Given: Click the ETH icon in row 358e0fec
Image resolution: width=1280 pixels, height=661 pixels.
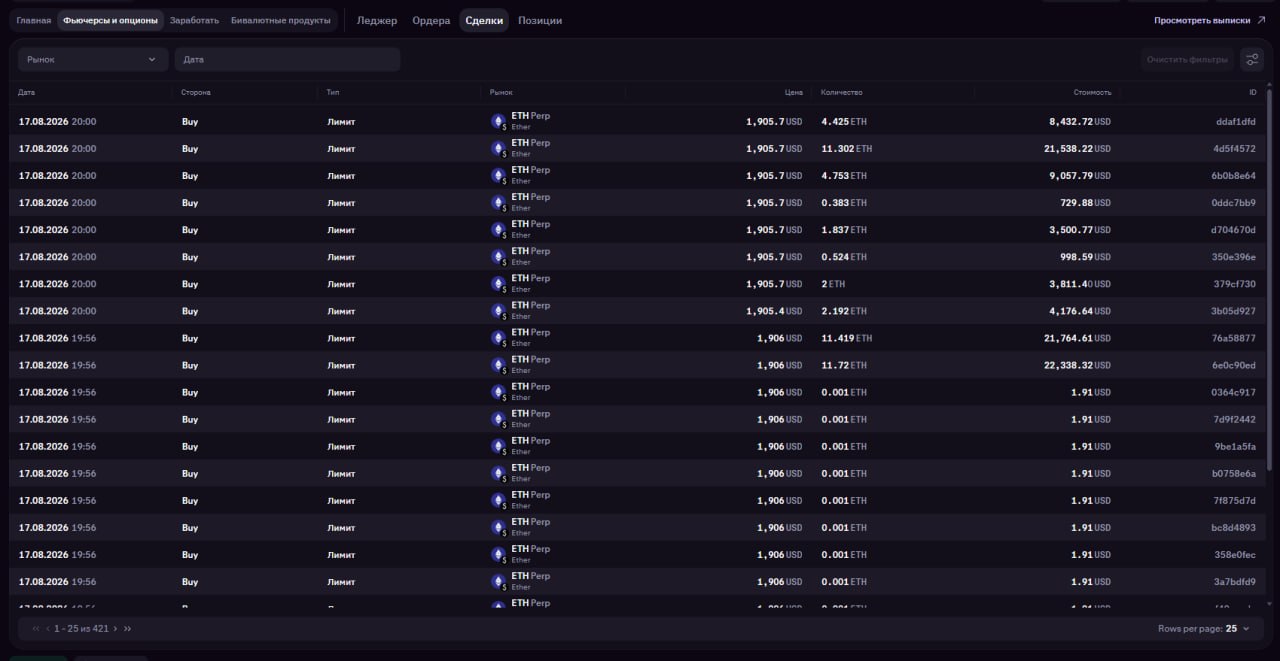Looking at the screenshot, I should (x=498, y=554).
